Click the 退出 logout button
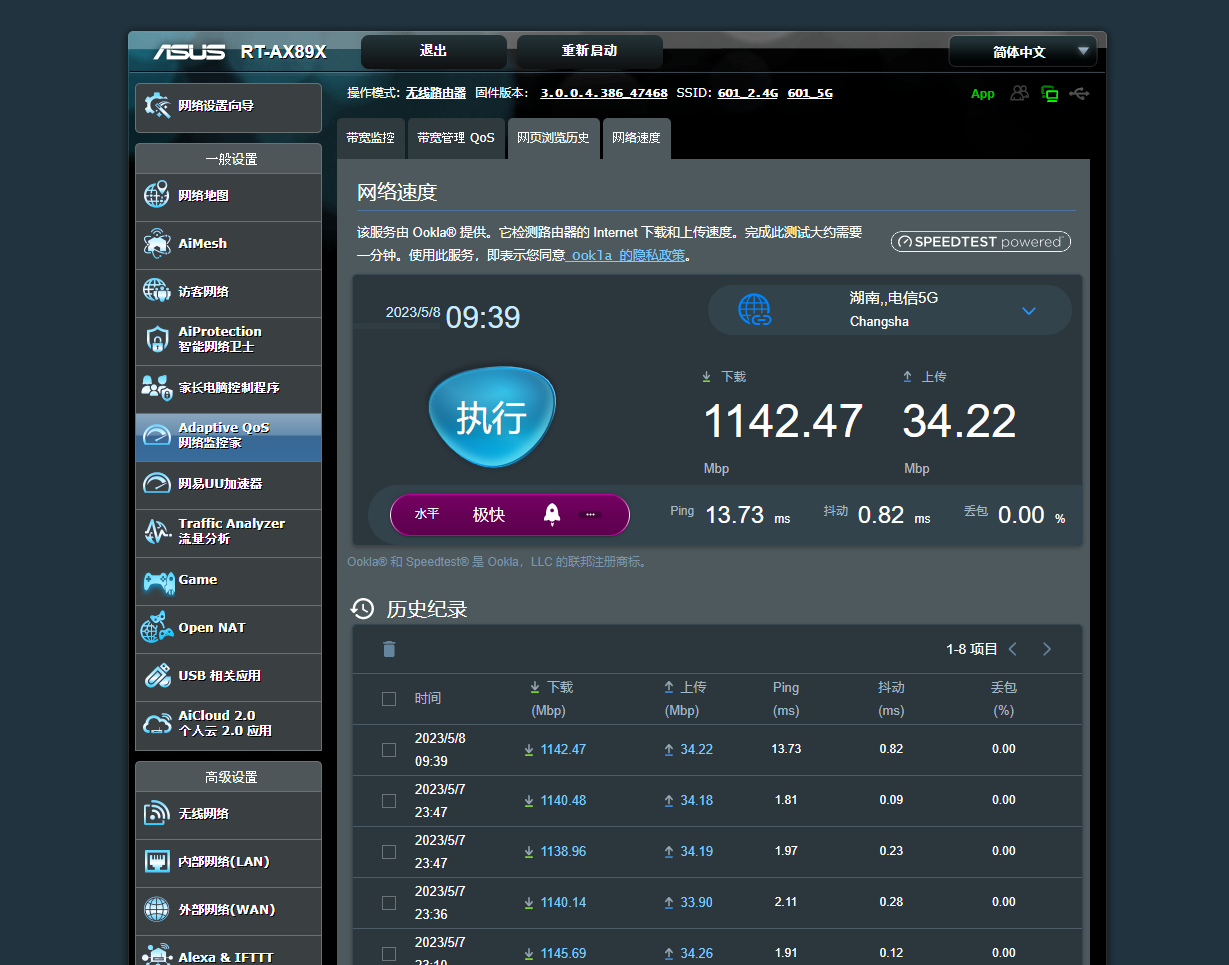 click(x=434, y=51)
